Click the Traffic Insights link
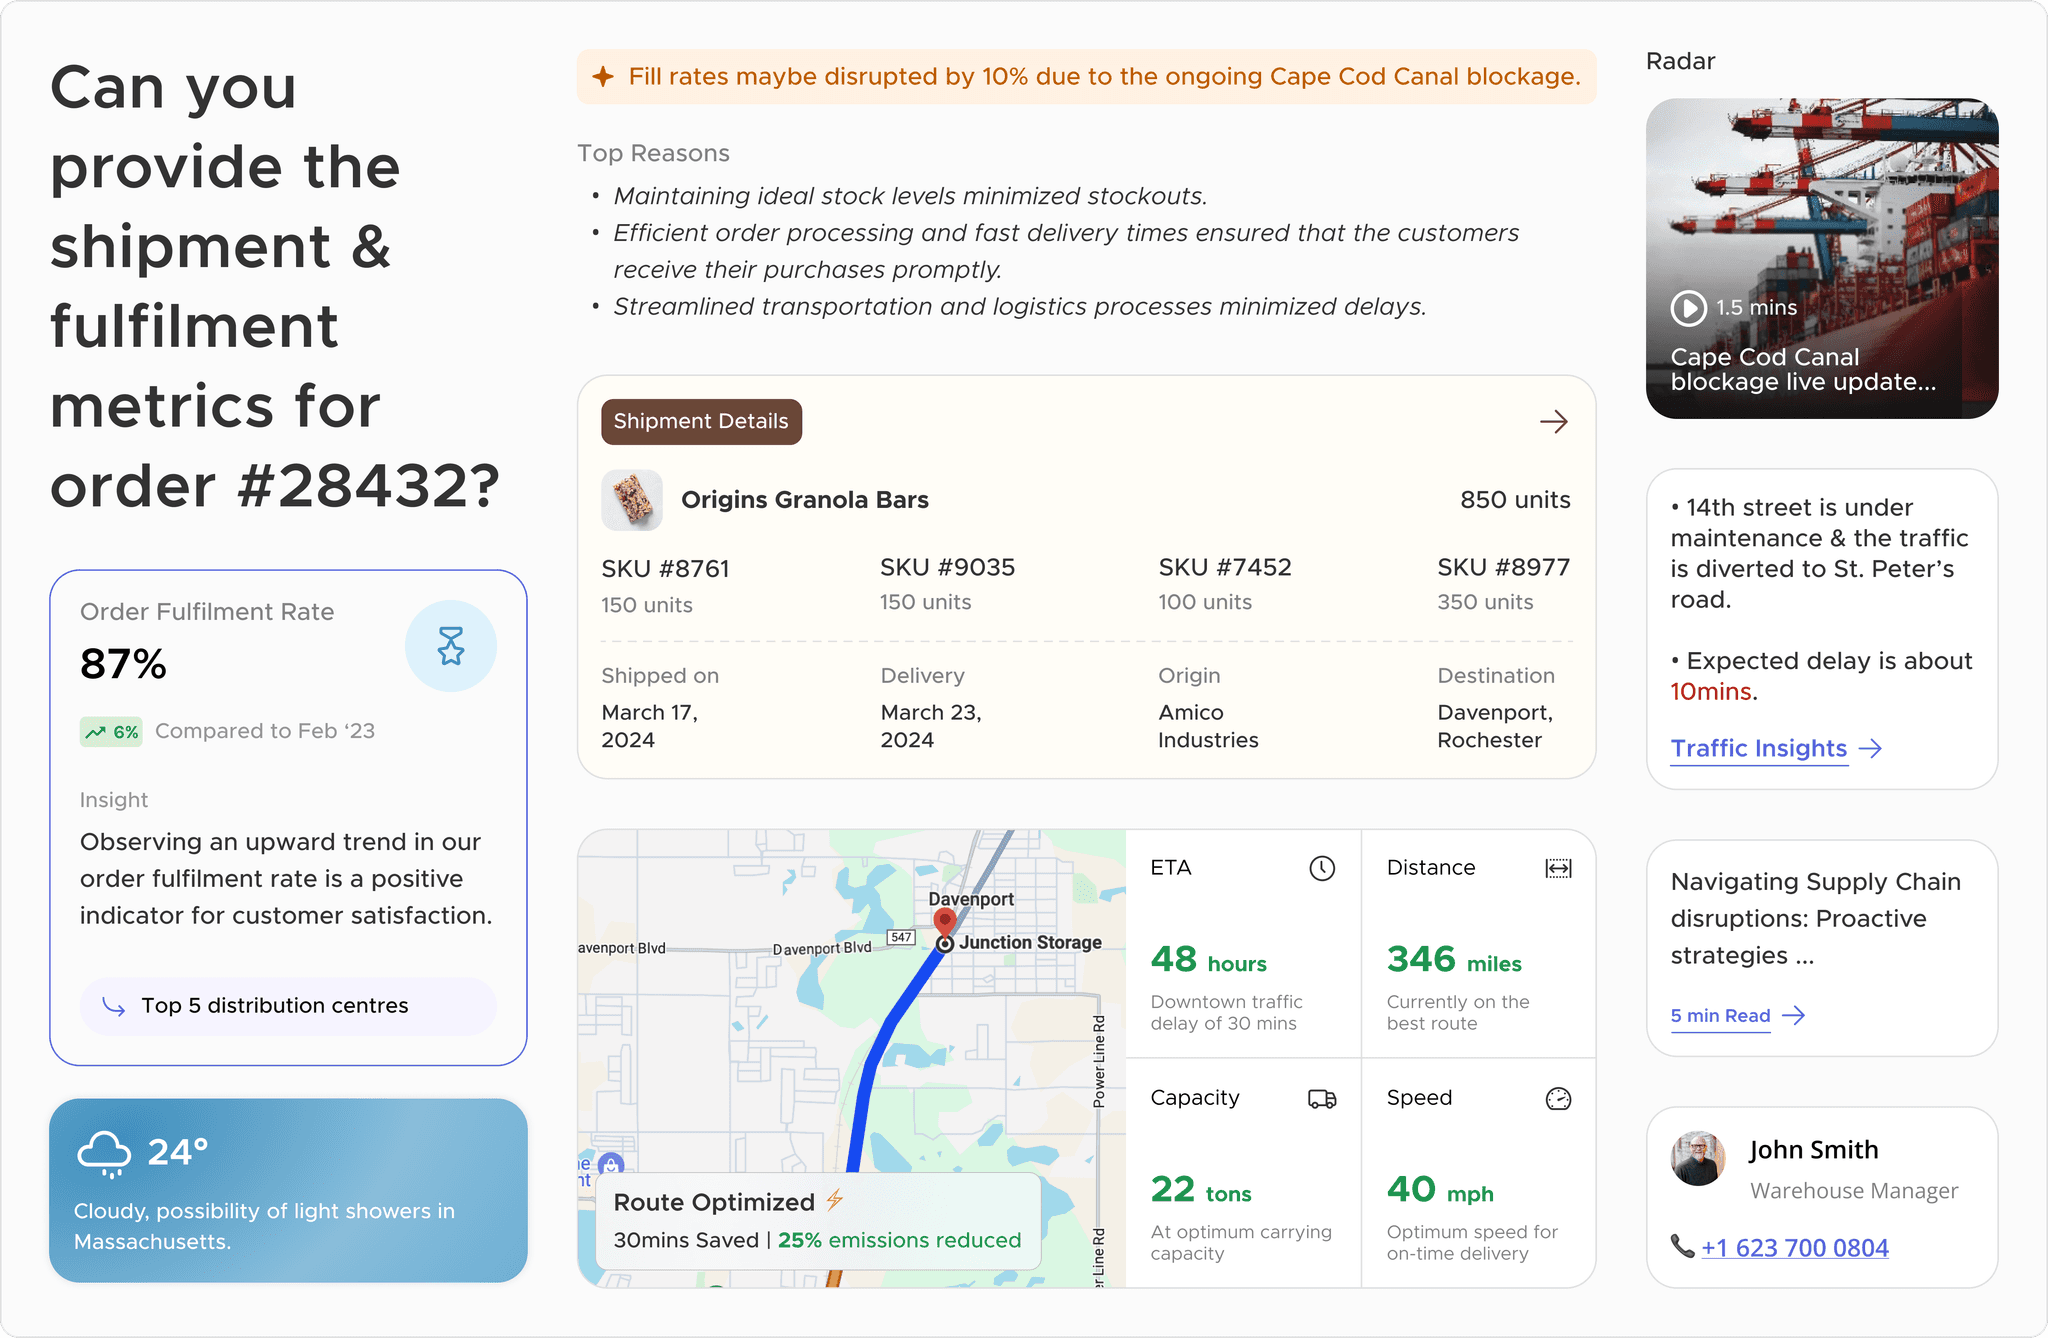The width and height of the screenshot is (2048, 1338). point(1758,748)
